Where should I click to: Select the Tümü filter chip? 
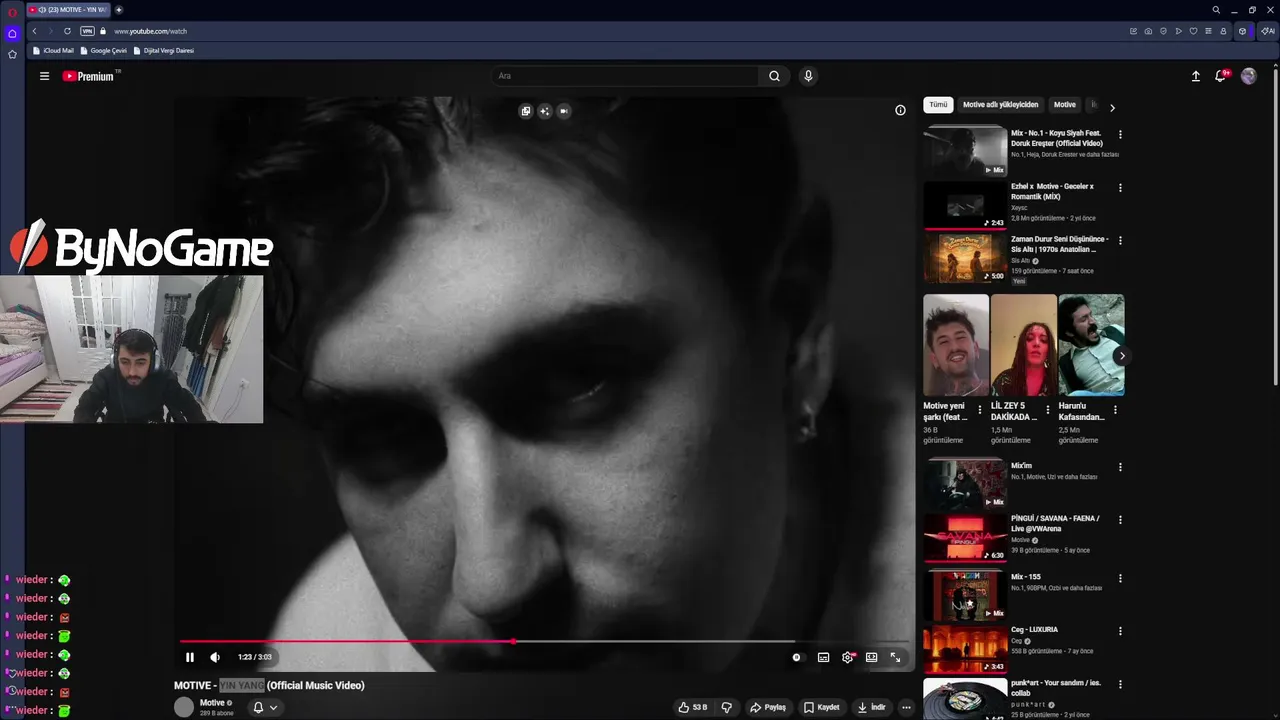tap(938, 104)
